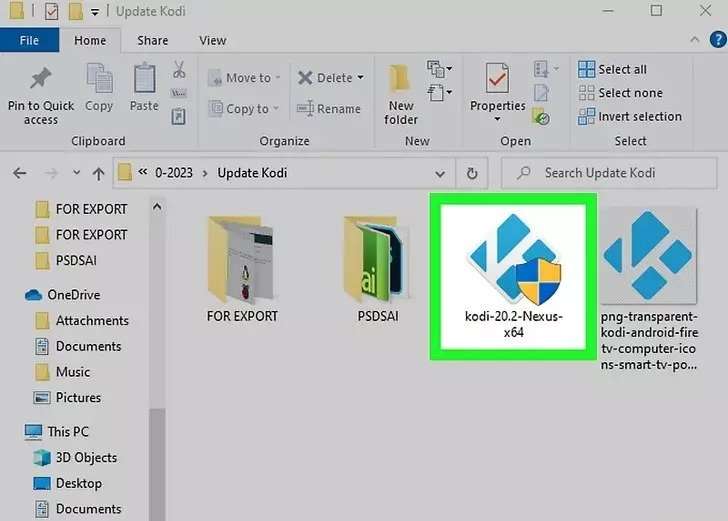Open Documents under OneDrive

coord(78,346)
